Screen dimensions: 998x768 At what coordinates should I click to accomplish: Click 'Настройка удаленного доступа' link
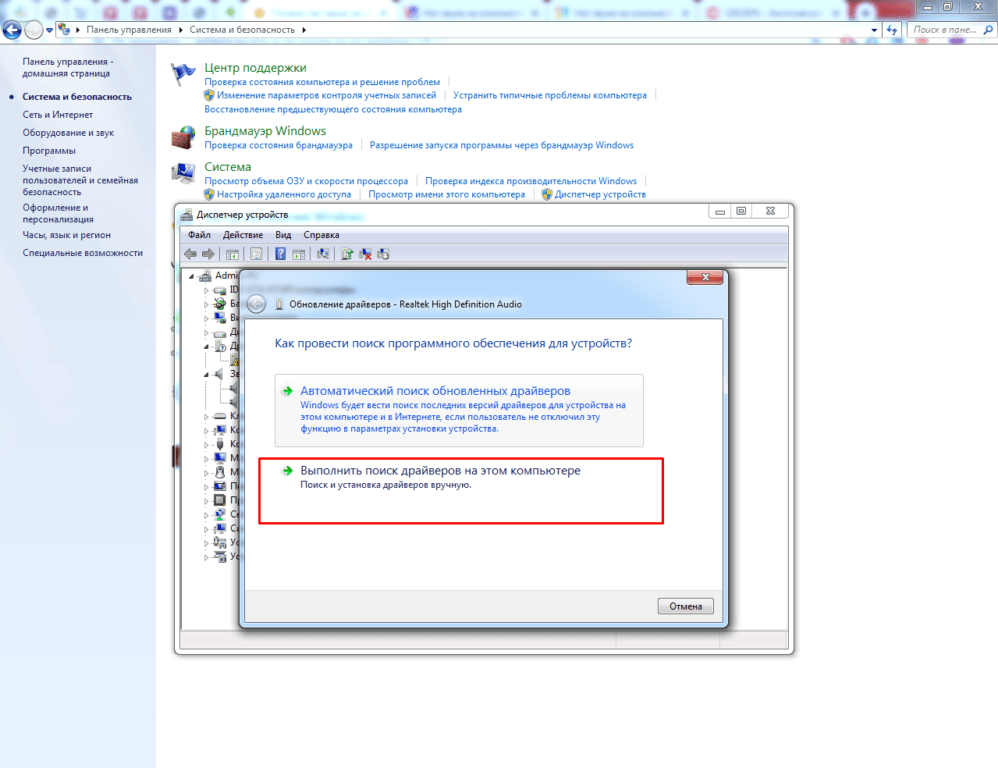(x=284, y=195)
